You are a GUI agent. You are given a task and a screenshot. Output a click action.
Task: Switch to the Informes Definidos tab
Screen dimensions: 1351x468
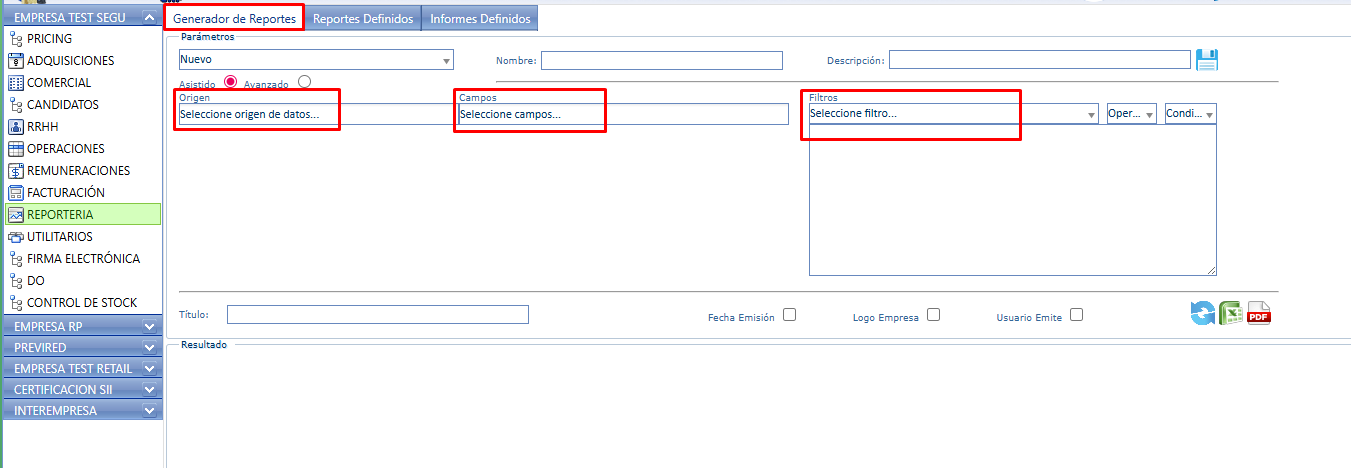click(480, 19)
